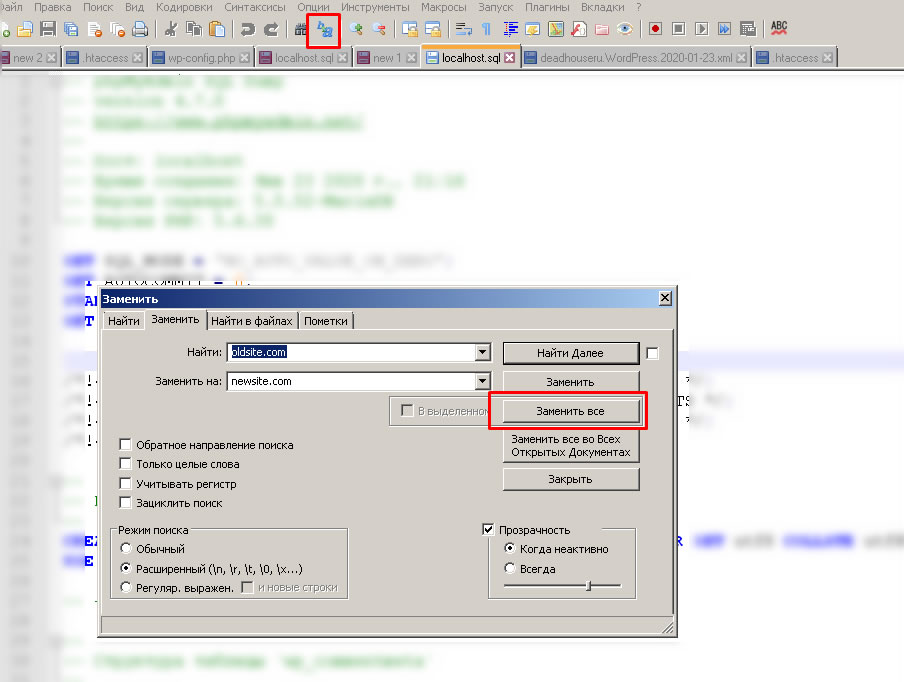
Task: Switch to the Пометки dialog tab
Action: [x=326, y=321]
